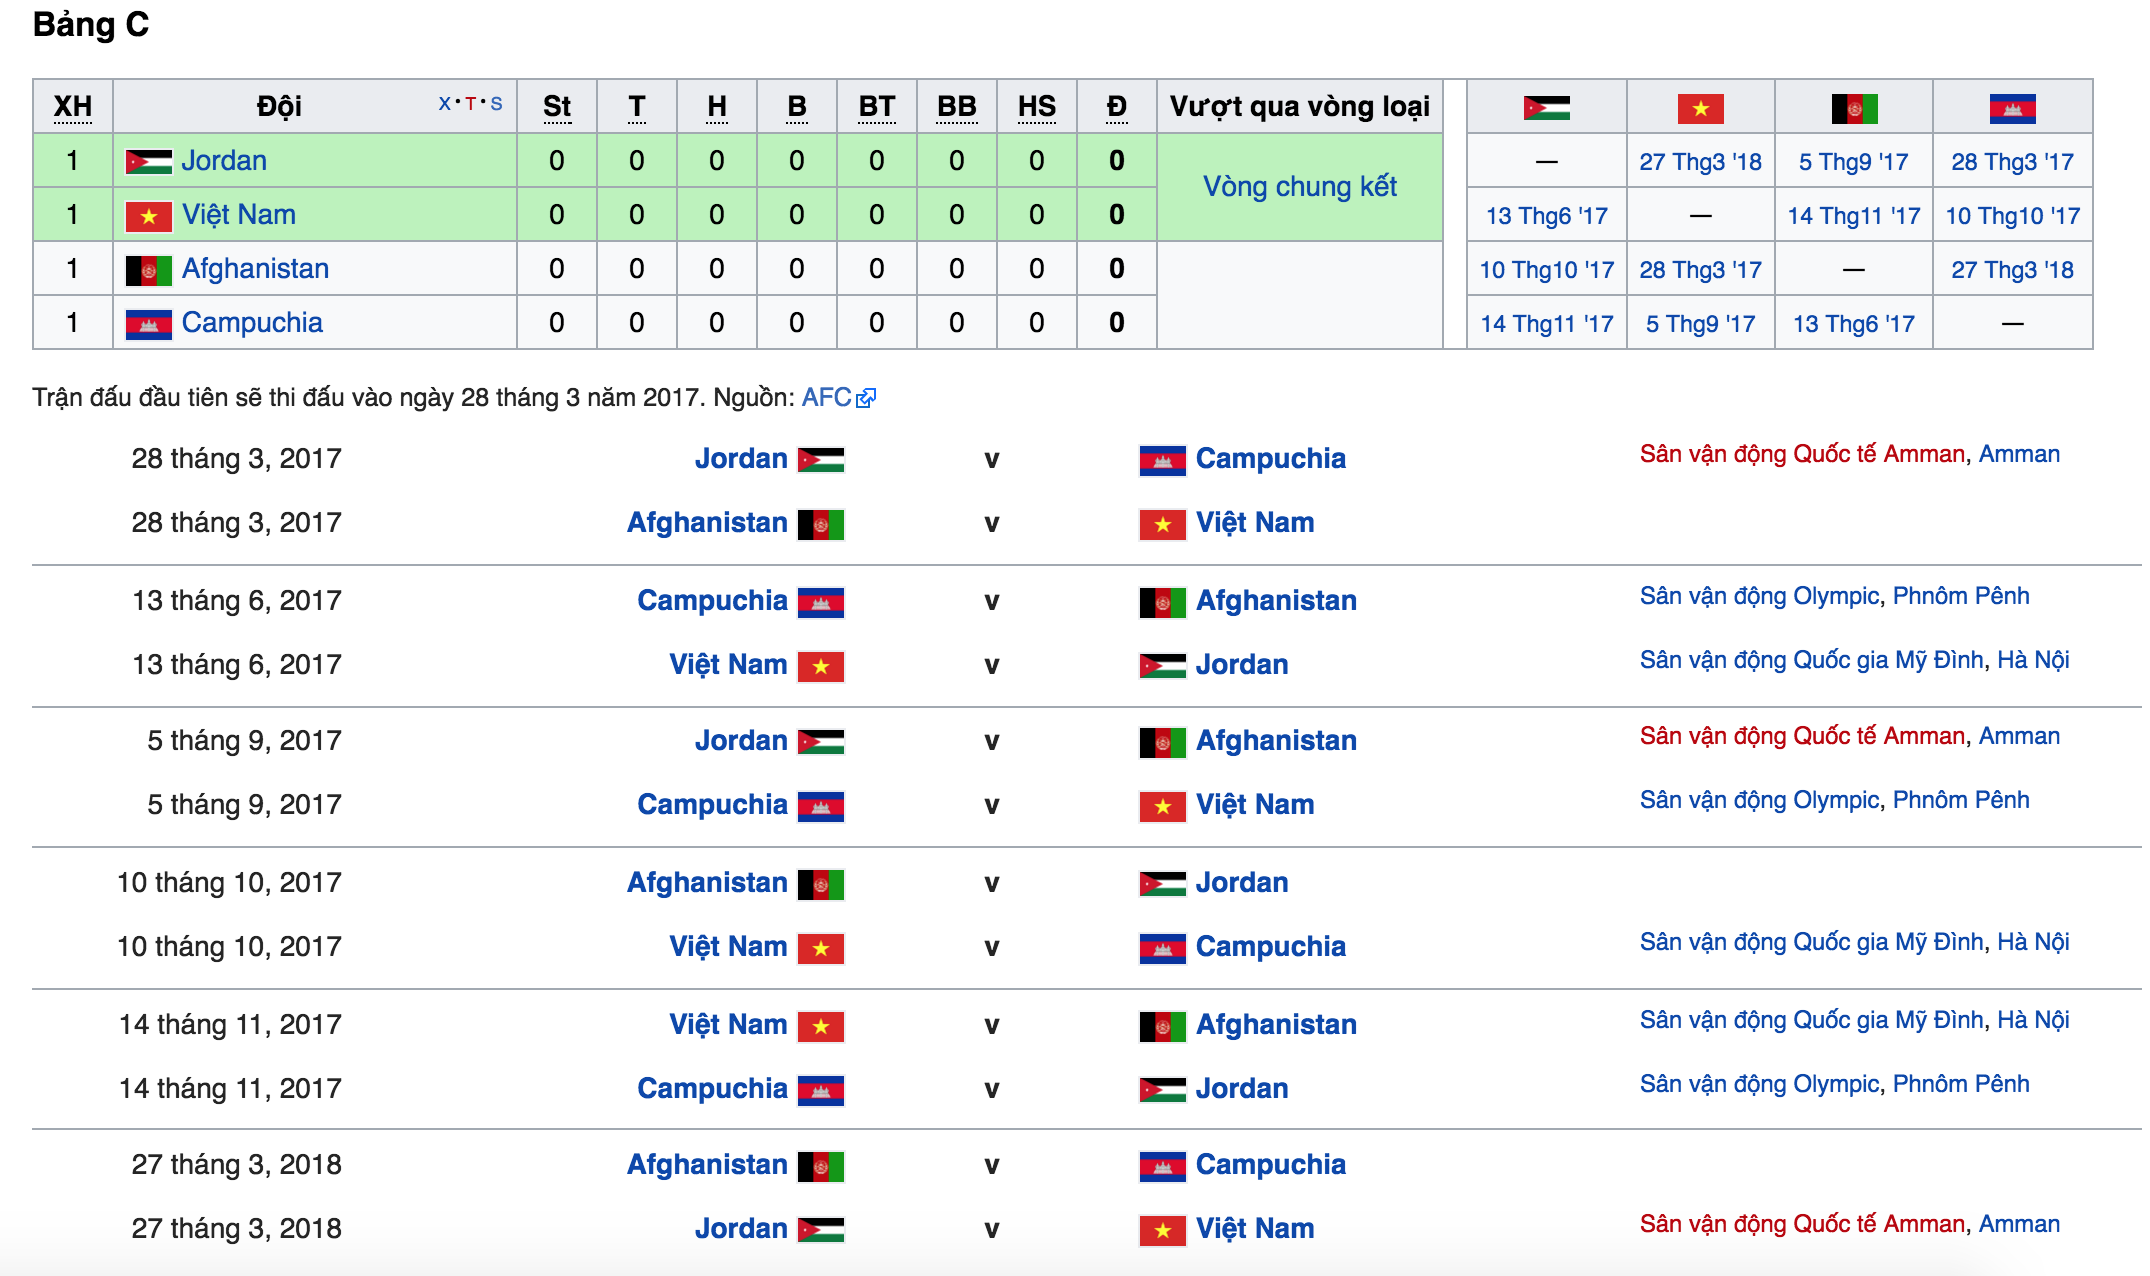This screenshot has height=1276, width=2150.
Task: Click the X view template link
Action: [444, 103]
